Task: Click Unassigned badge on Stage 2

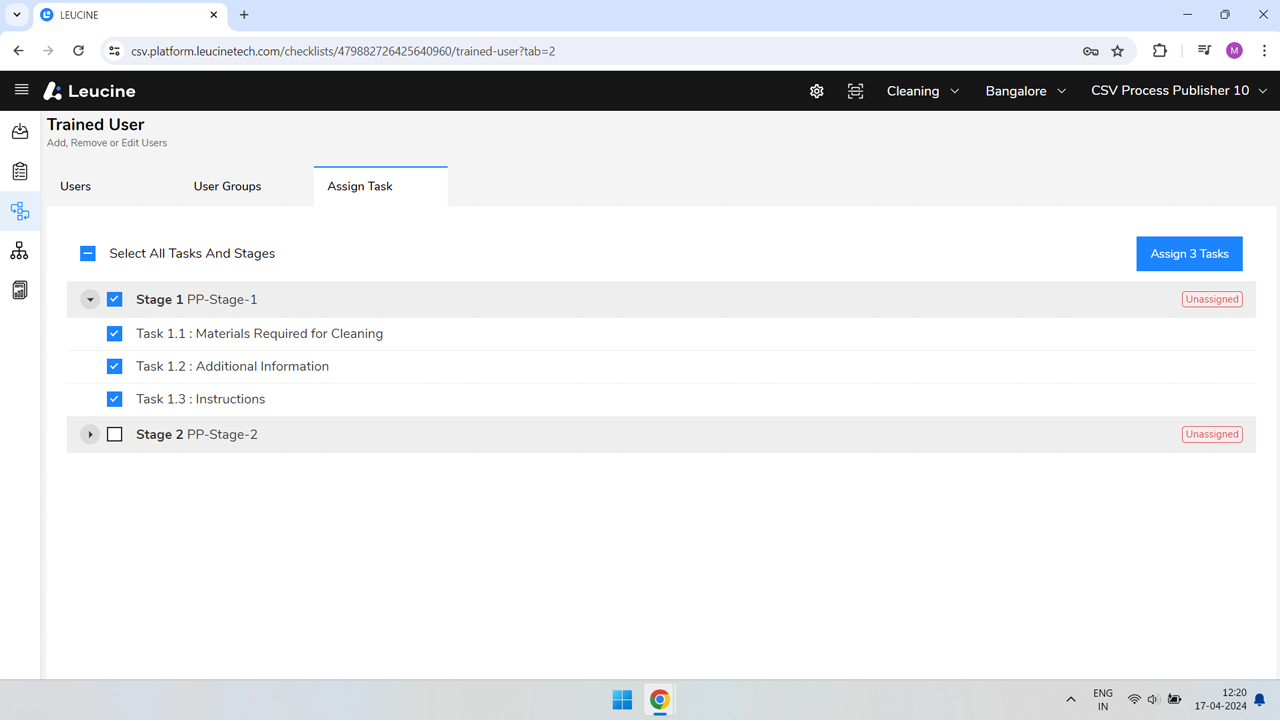Action: click(x=1212, y=434)
